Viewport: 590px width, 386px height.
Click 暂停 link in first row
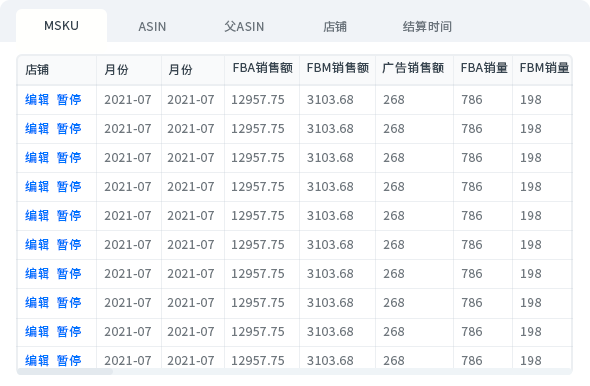click(x=69, y=100)
